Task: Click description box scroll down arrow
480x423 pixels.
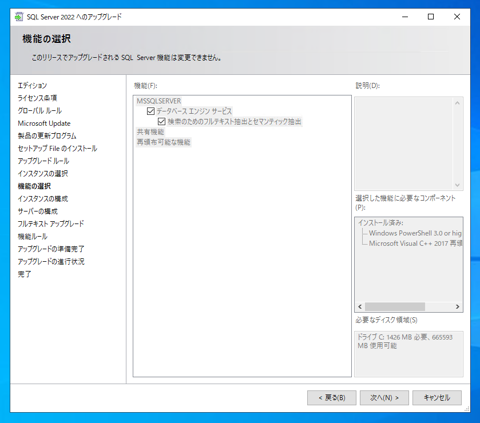Action: [x=457, y=185]
